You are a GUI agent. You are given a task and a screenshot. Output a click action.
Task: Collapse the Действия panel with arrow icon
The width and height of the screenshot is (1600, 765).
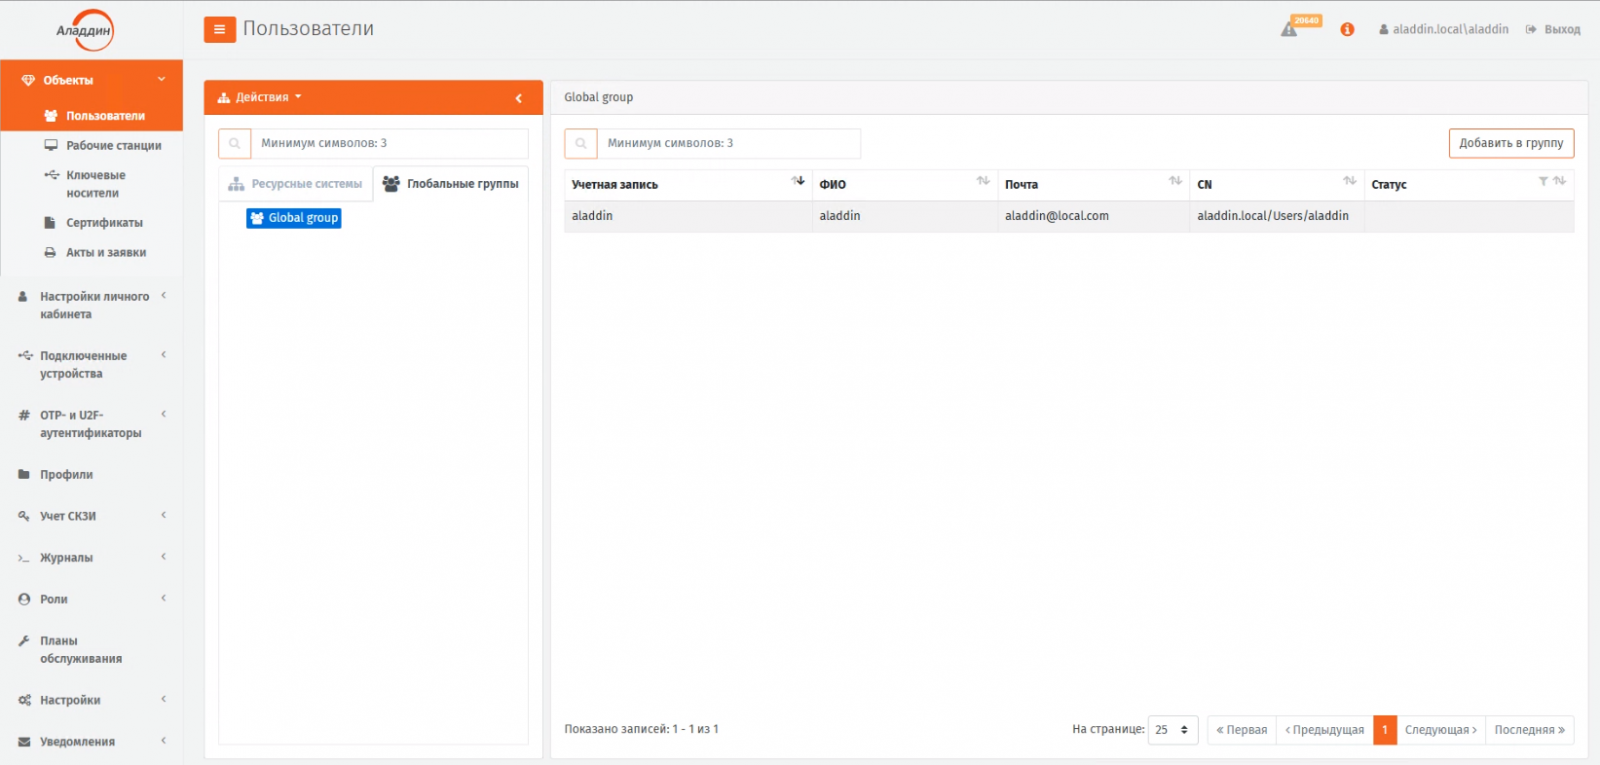coord(518,98)
